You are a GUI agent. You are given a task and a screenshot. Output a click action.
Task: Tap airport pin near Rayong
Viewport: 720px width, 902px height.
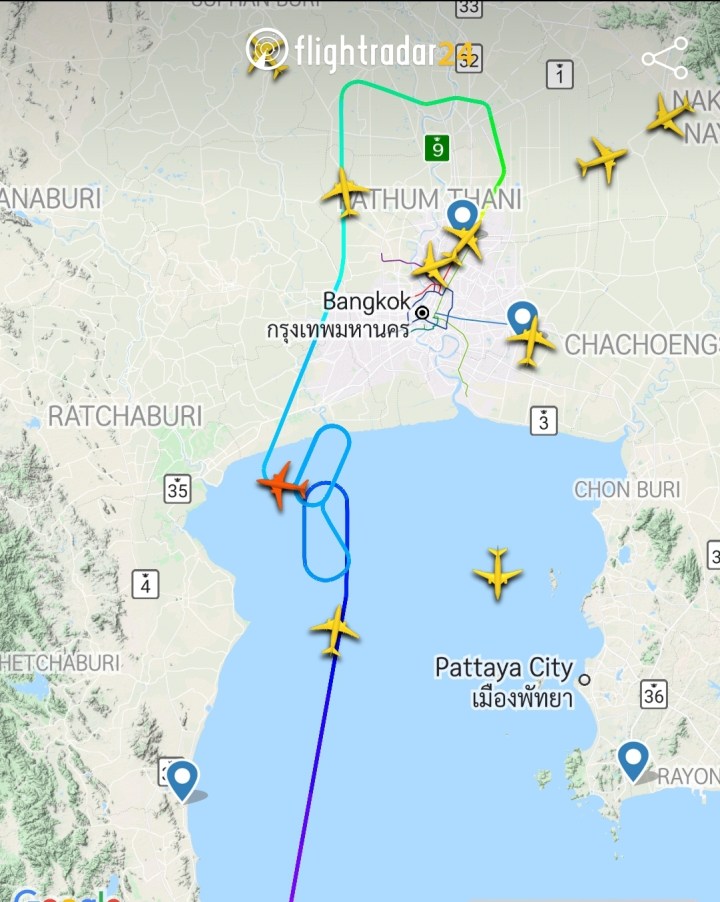coord(633,761)
